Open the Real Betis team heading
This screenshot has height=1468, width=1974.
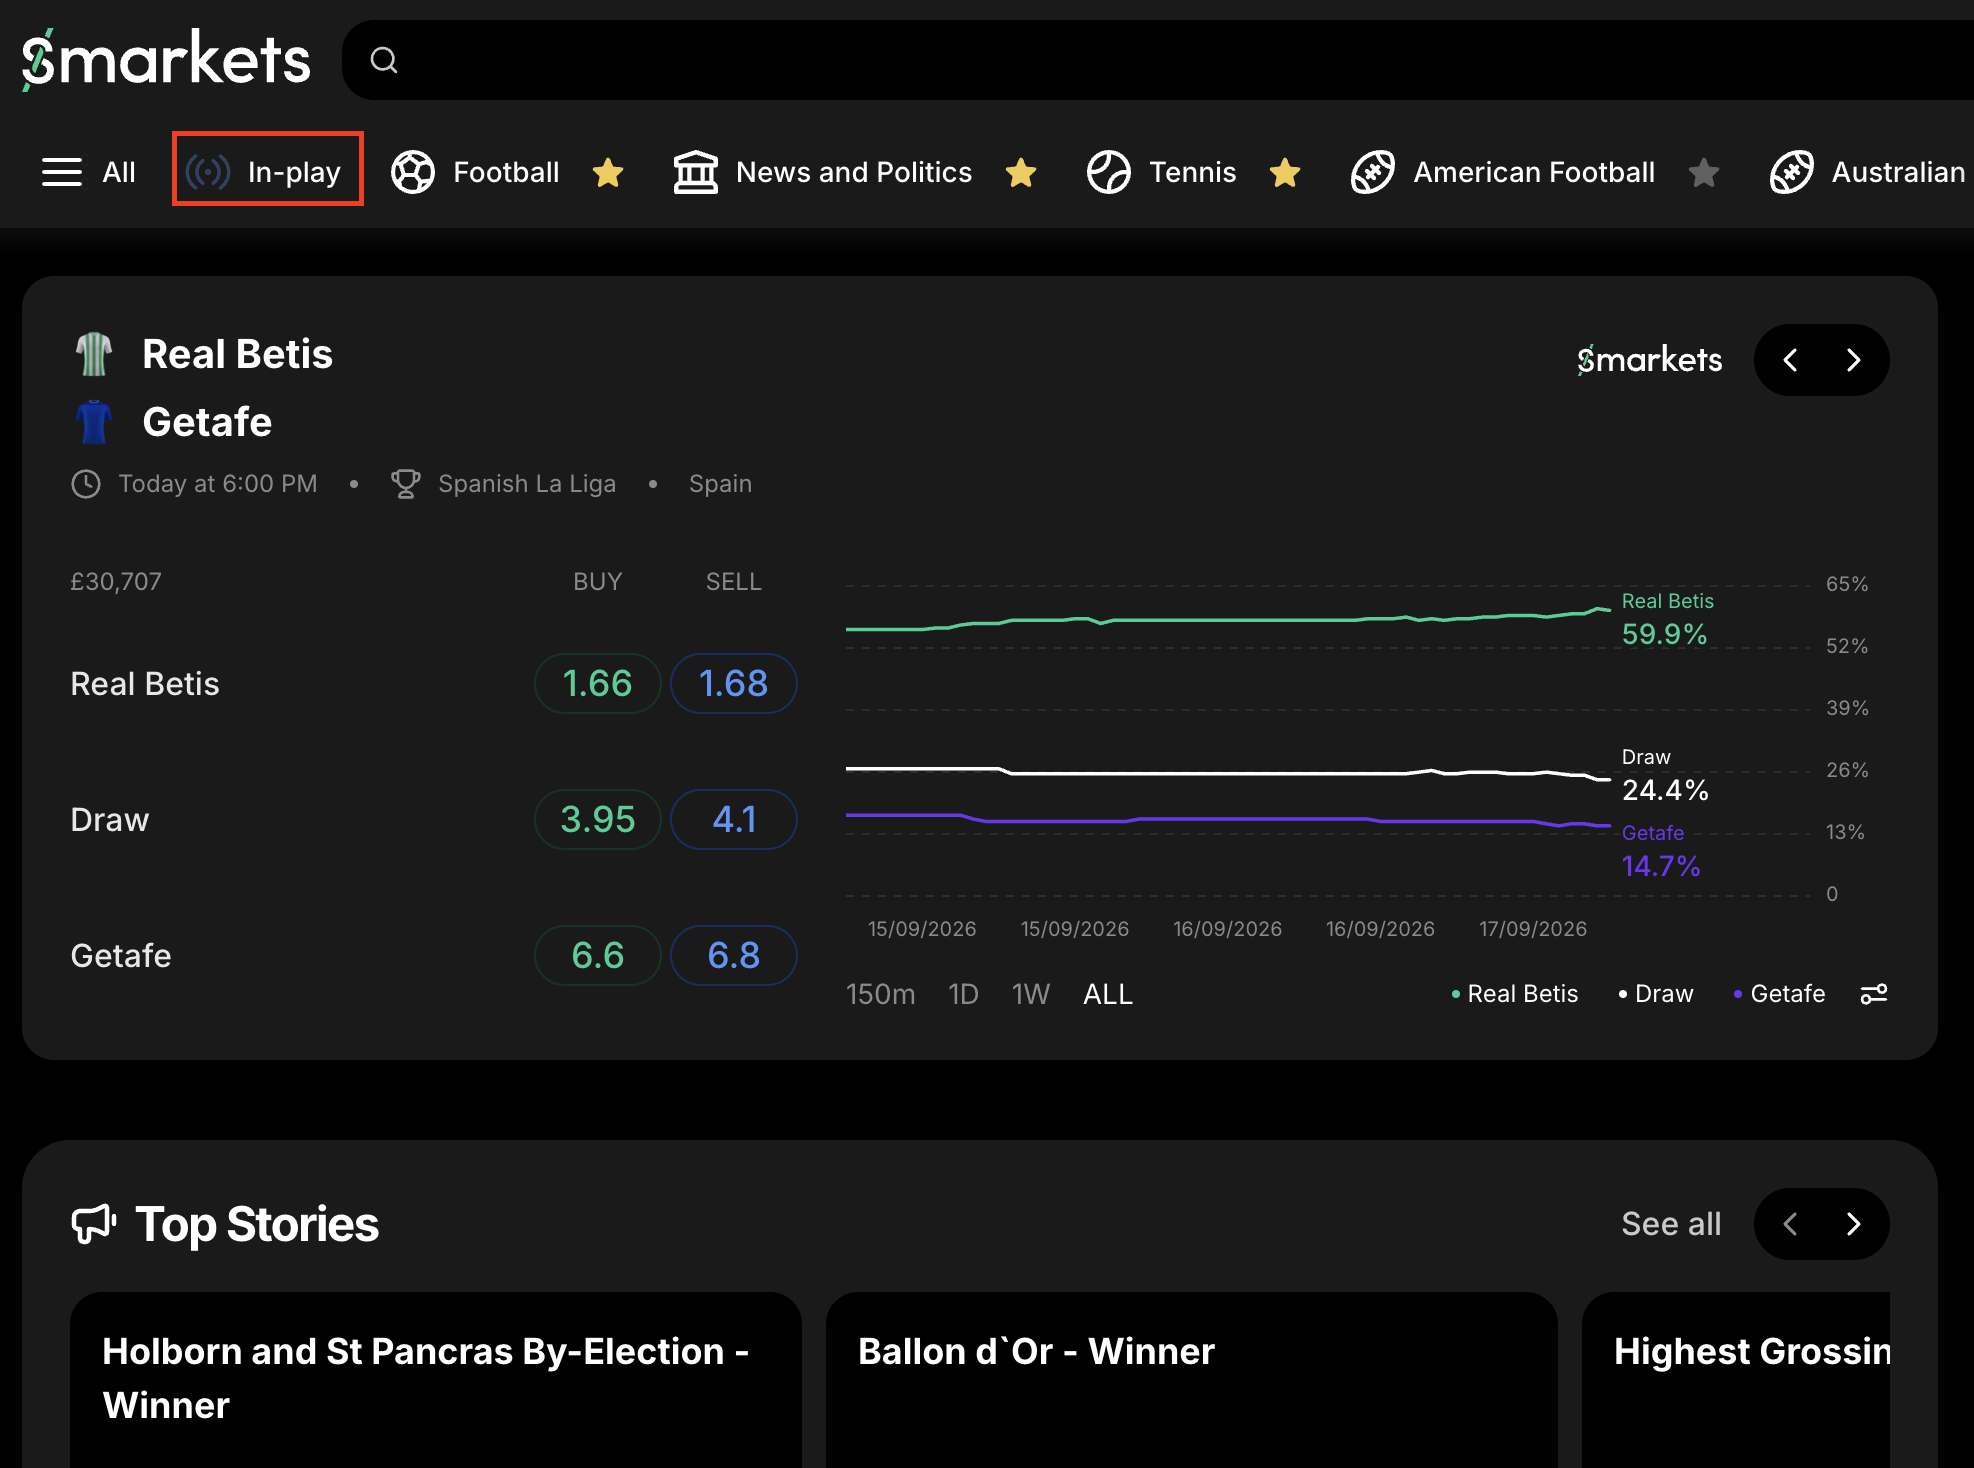237,354
